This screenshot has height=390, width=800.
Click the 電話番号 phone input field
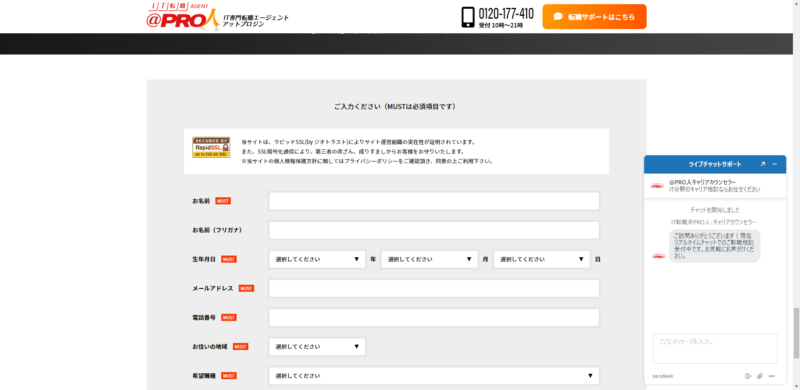(434, 318)
